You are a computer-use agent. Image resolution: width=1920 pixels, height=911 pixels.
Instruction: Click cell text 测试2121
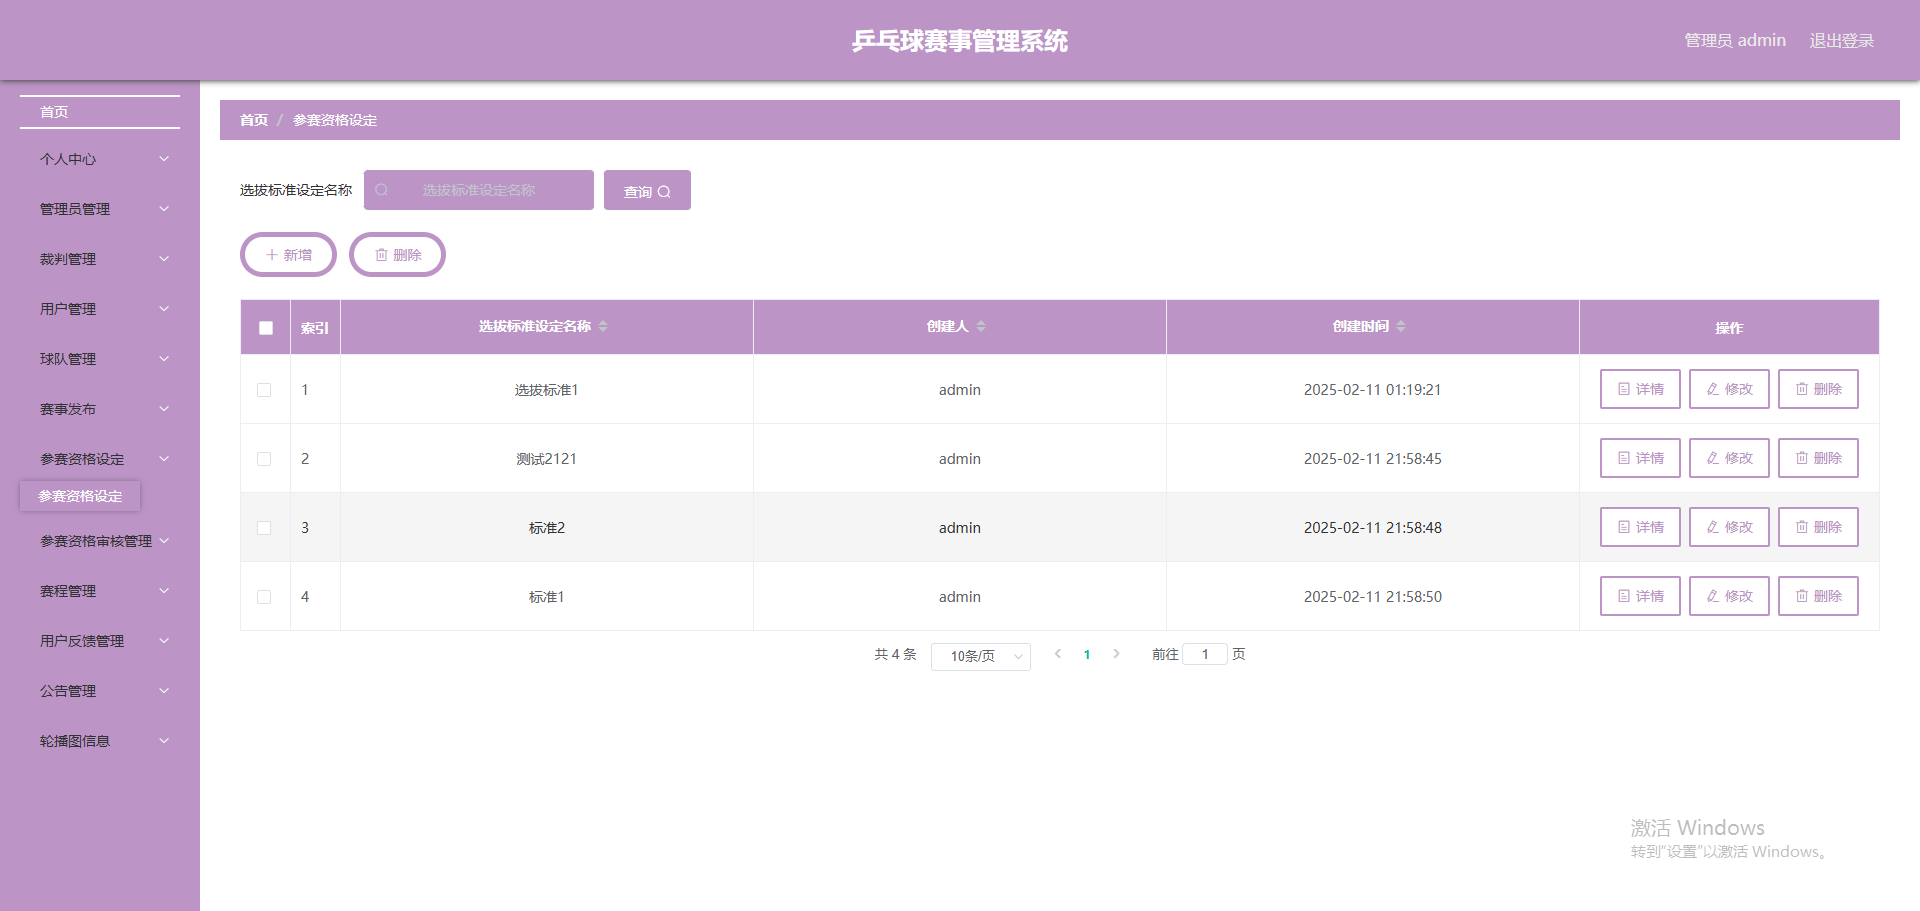(x=546, y=459)
